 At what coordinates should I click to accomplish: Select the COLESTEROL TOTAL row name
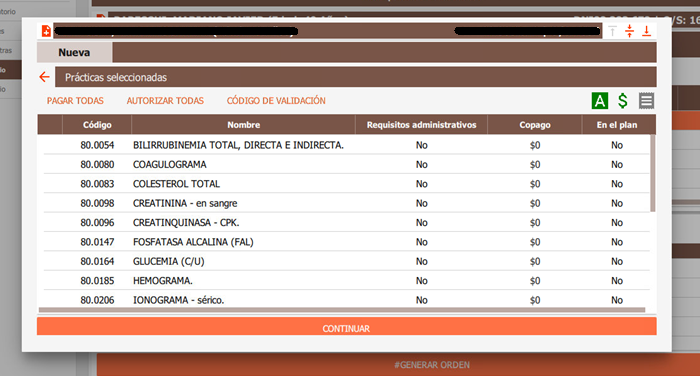[x=176, y=184]
